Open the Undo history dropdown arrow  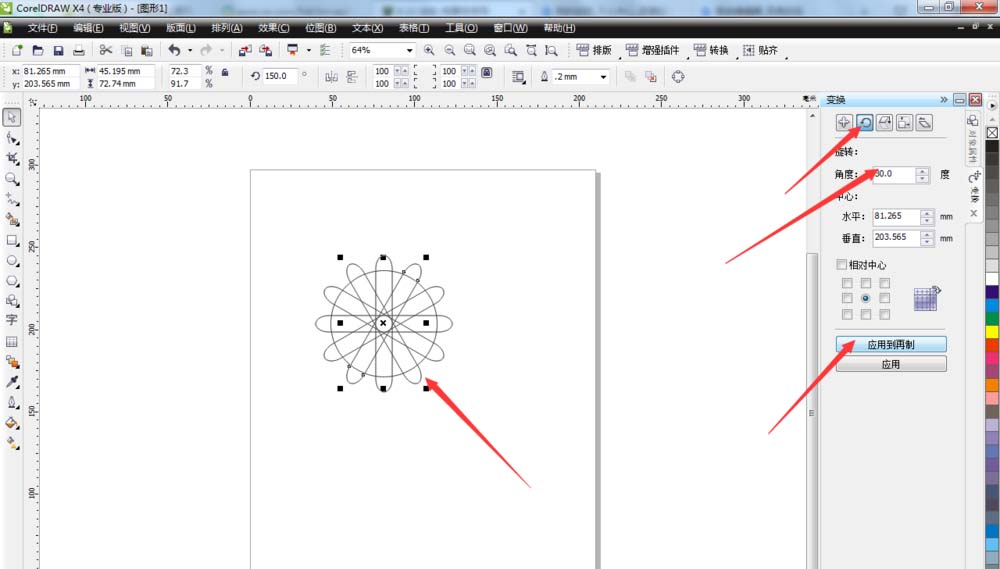pos(189,50)
